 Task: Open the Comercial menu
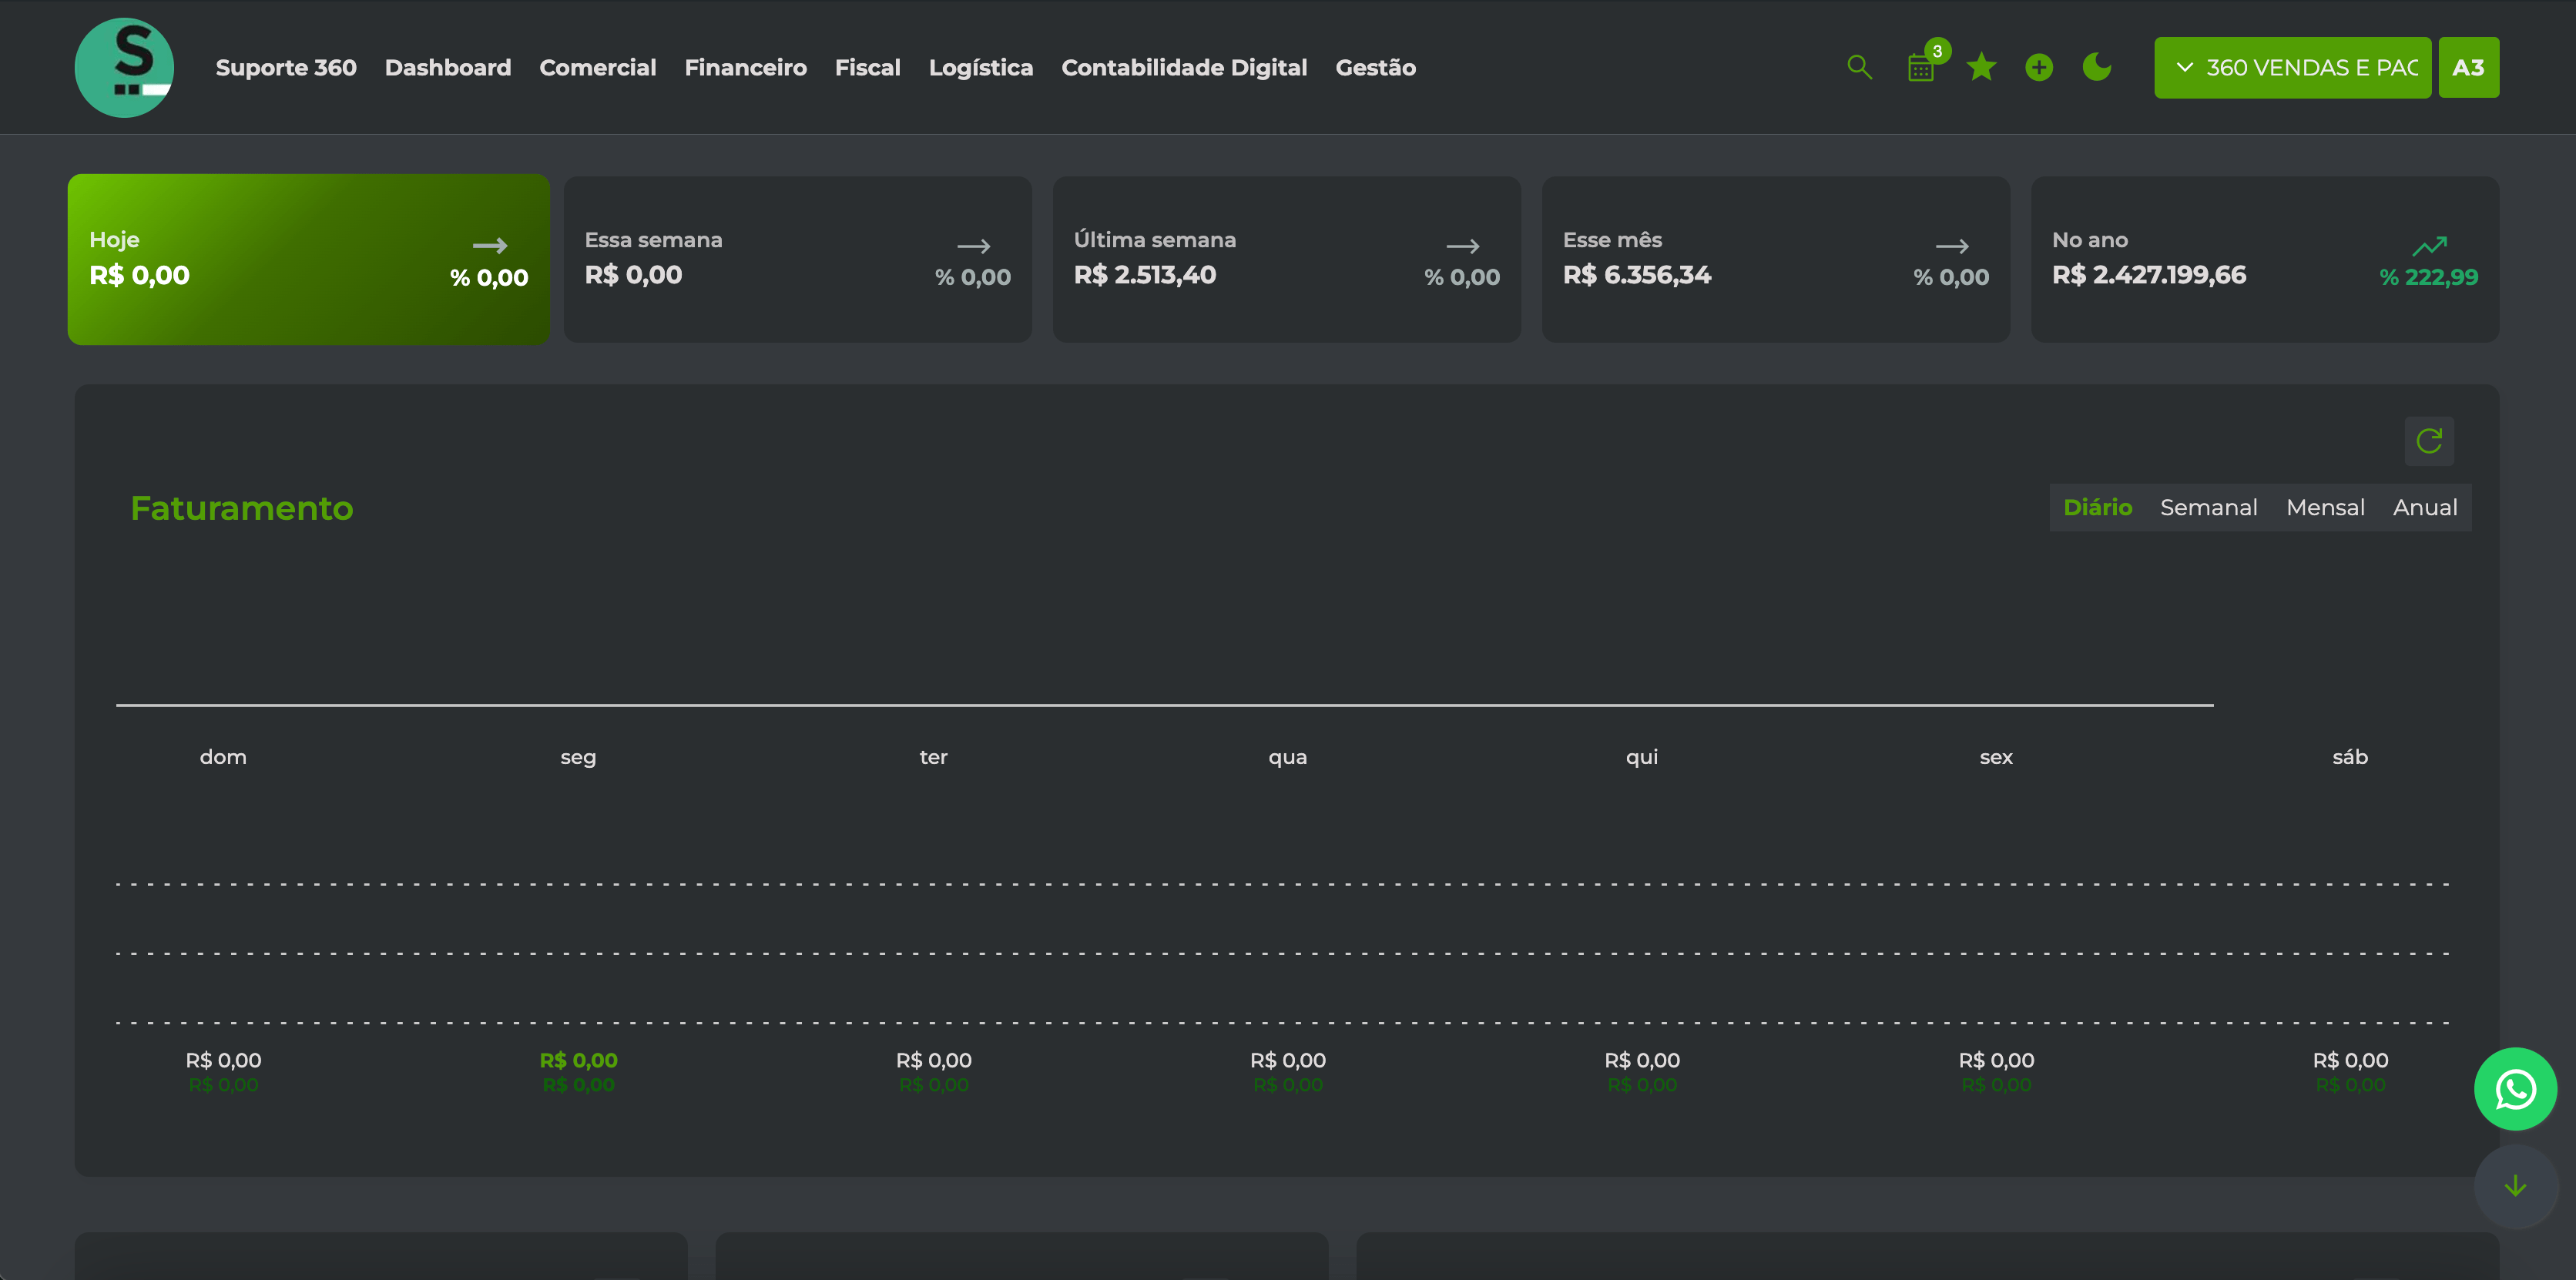pyautogui.click(x=598, y=67)
